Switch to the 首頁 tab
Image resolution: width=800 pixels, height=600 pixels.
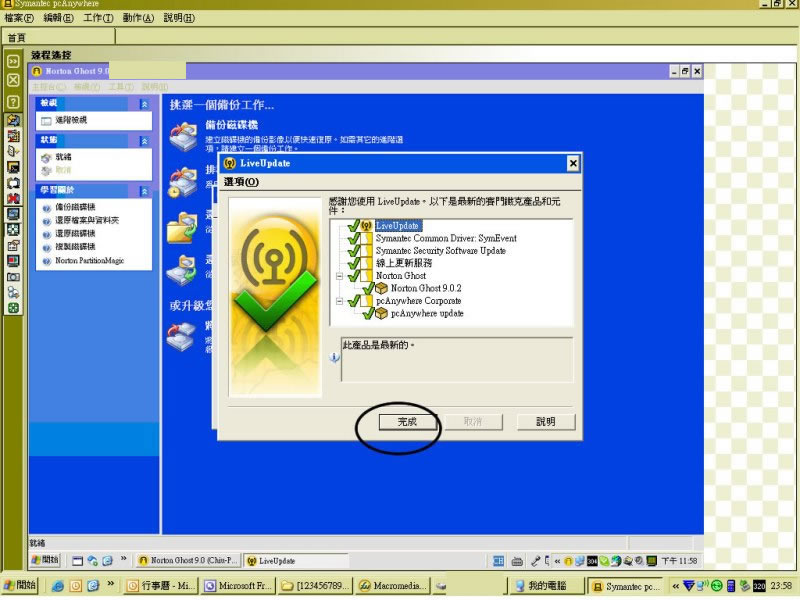point(17,37)
